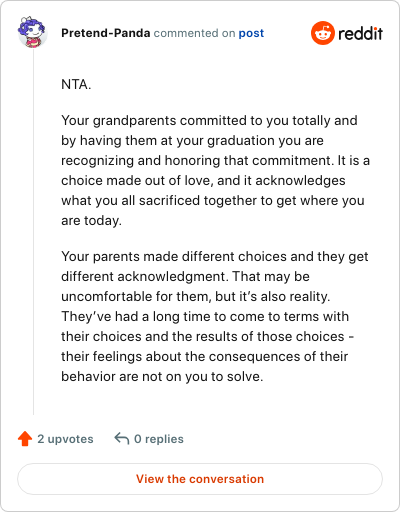Select the "0 replies" count label
Image resolution: width=400 pixels, height=512 pixels.
(x=159, y=439)
